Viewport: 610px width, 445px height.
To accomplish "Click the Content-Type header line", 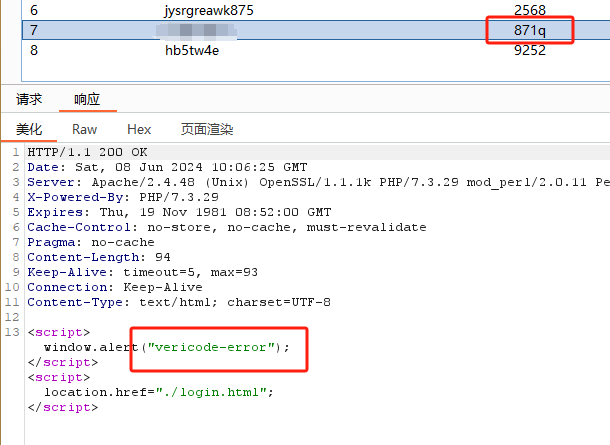I will 179,302.
